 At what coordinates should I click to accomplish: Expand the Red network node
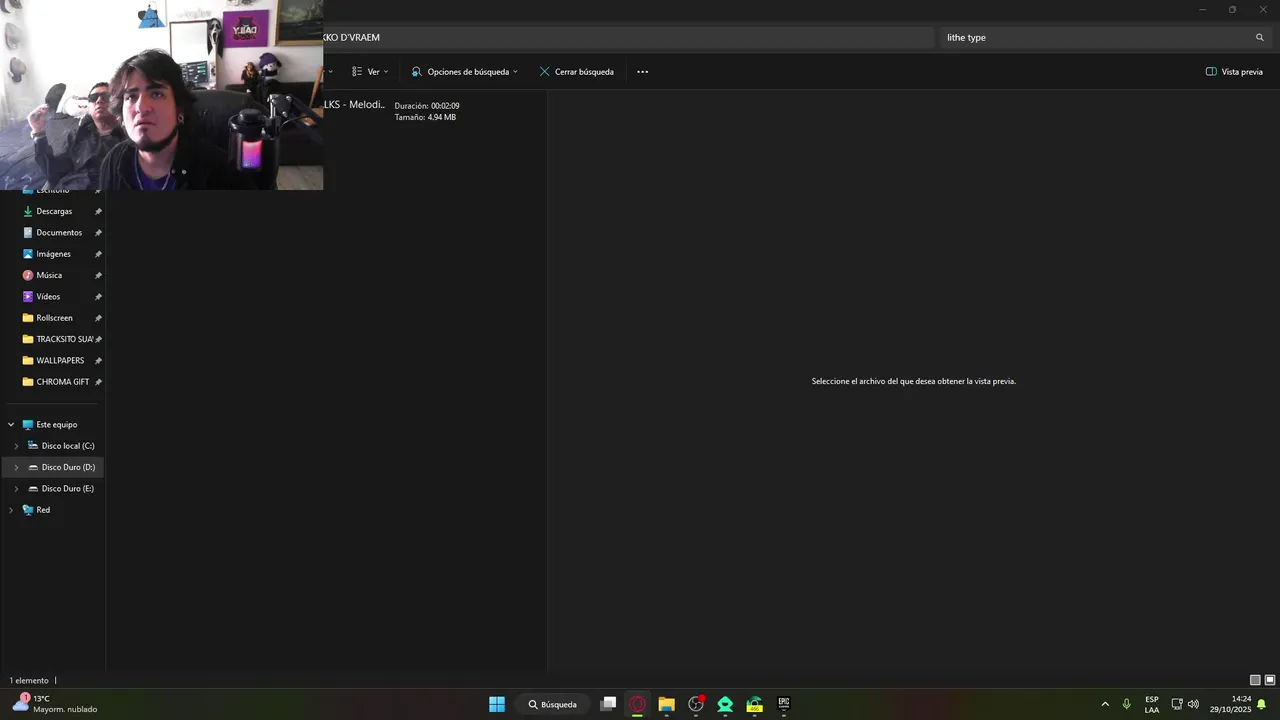[x=11, y=510]
